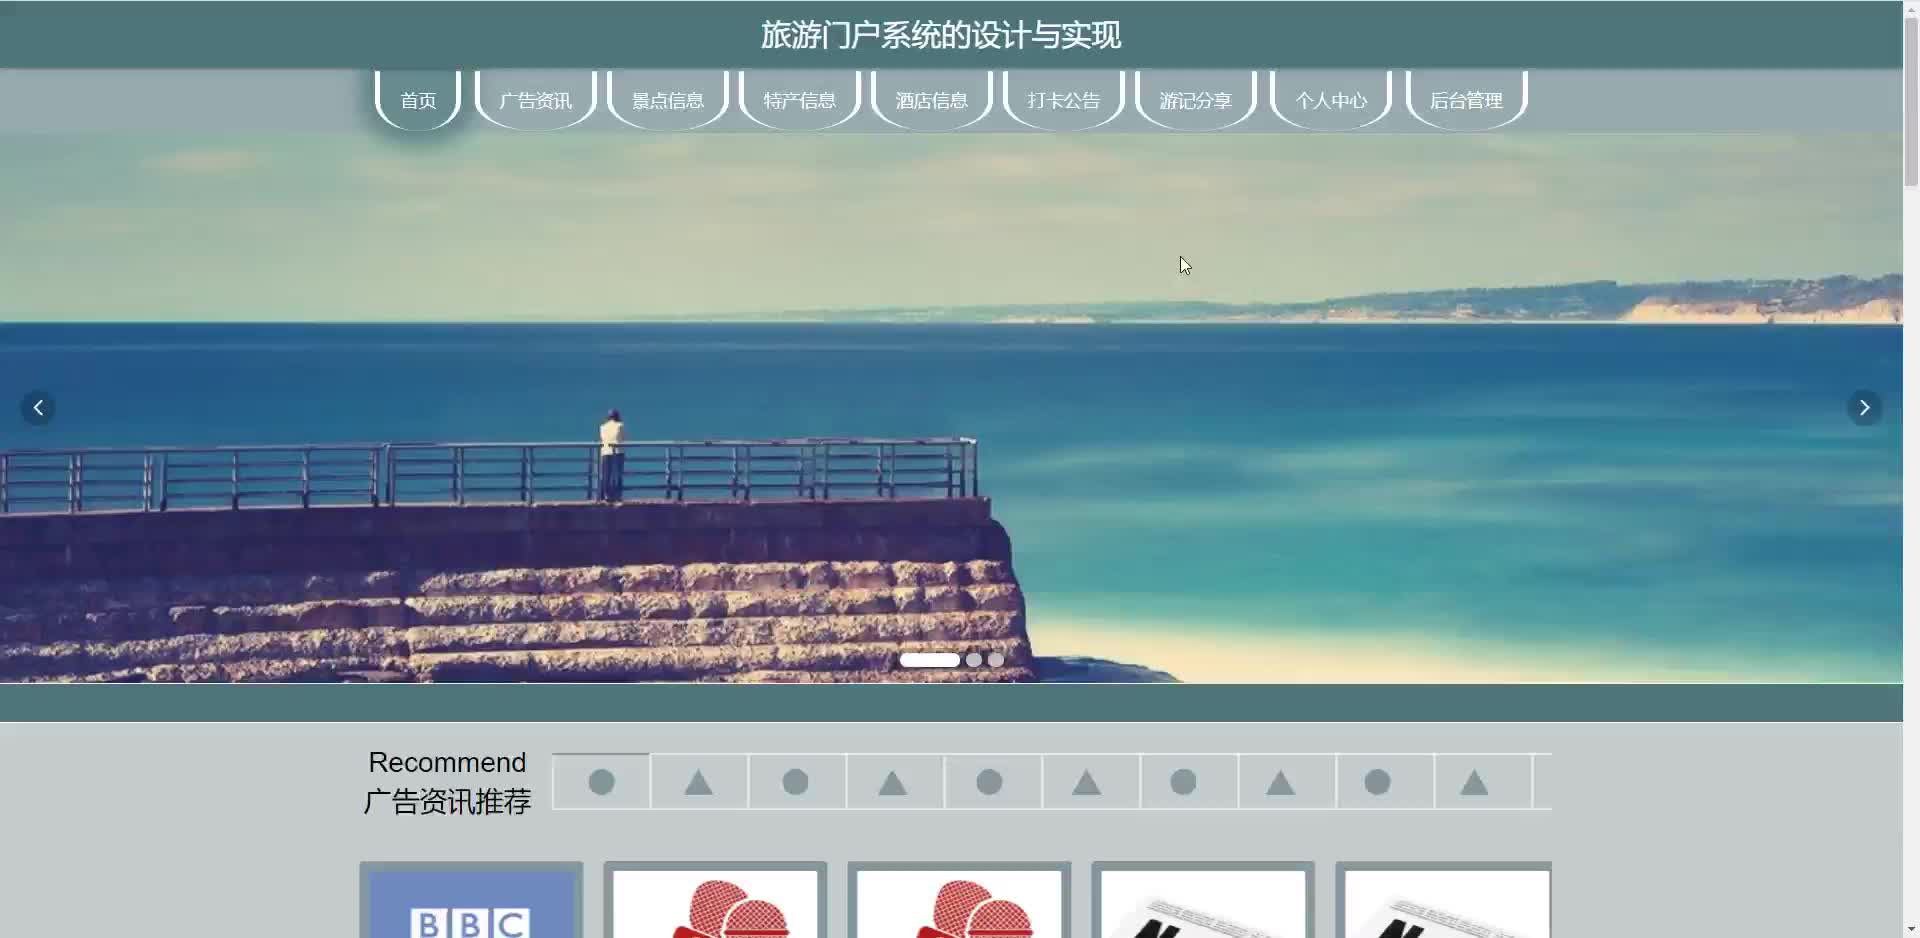Select the third carousel indicator dot
This screenshot has height=938, width=1920.
[996, 660]
